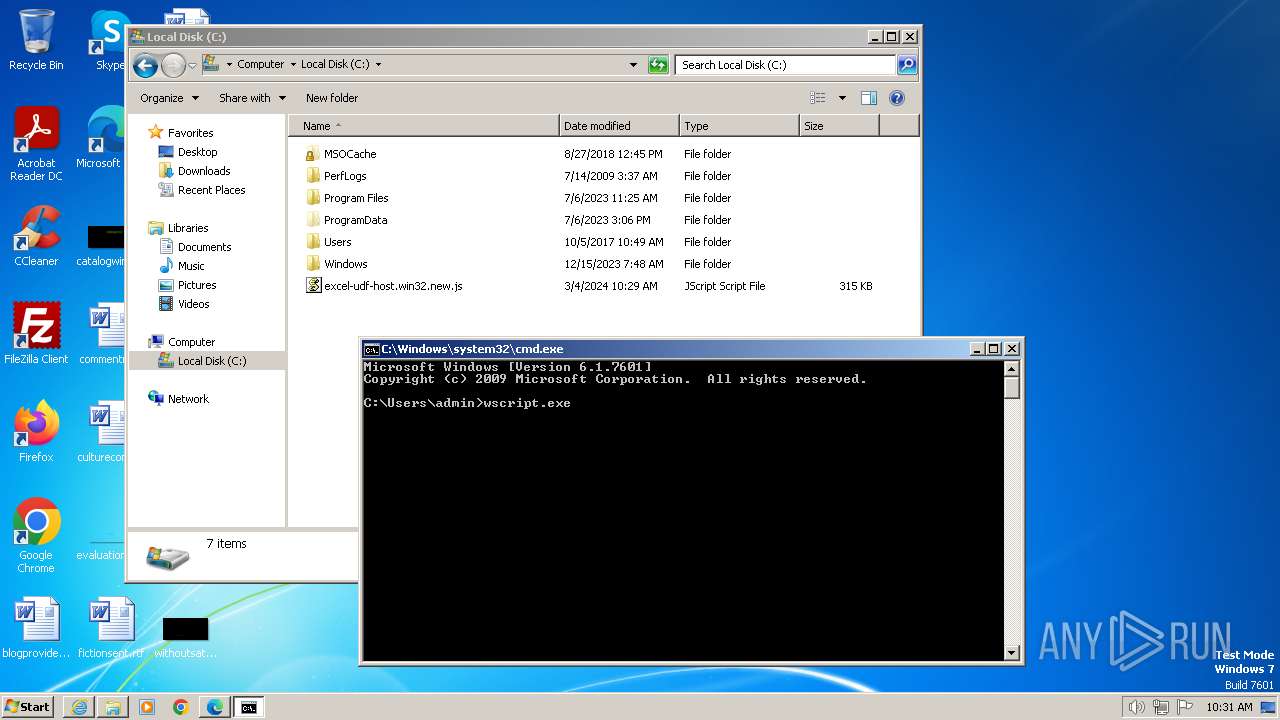
Task: Launch FileZilla Client shortcut
Action: 36,334
